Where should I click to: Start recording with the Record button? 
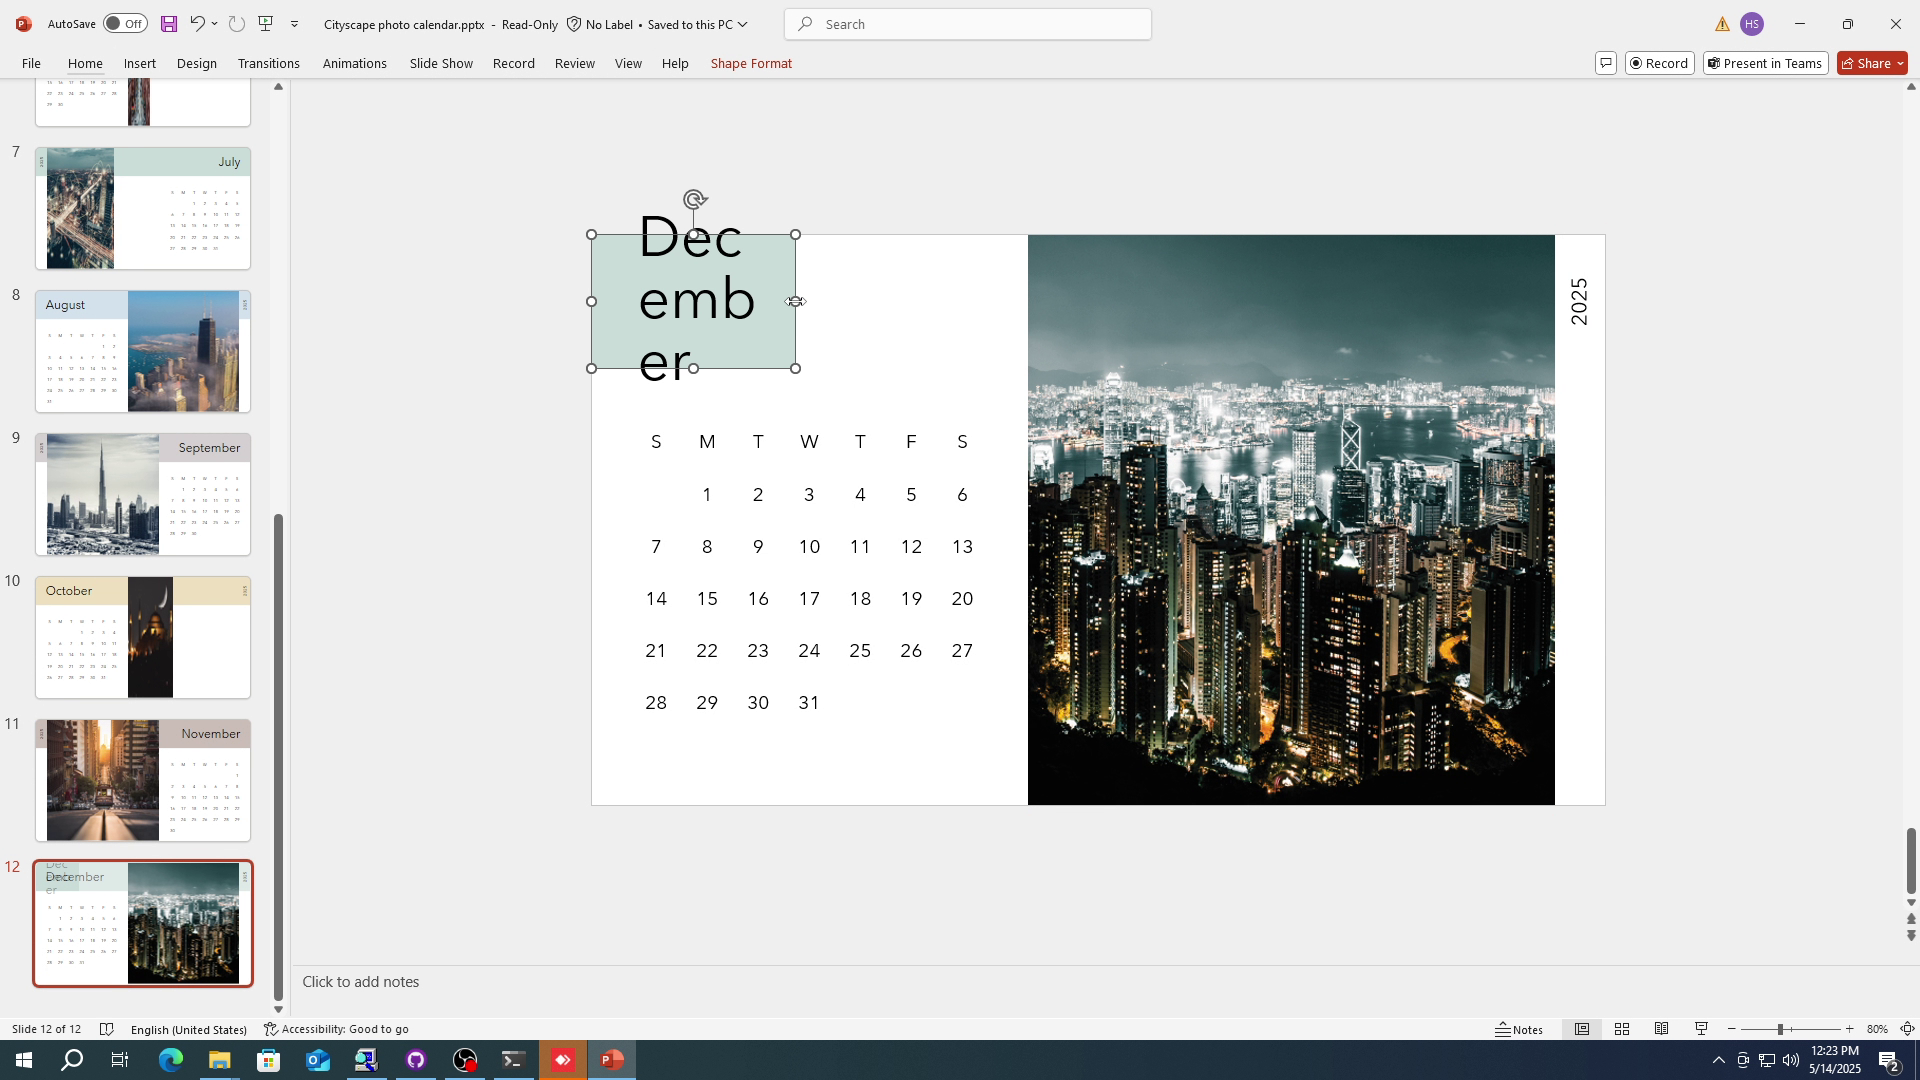pyautogui.click(x=1658, y=62)
